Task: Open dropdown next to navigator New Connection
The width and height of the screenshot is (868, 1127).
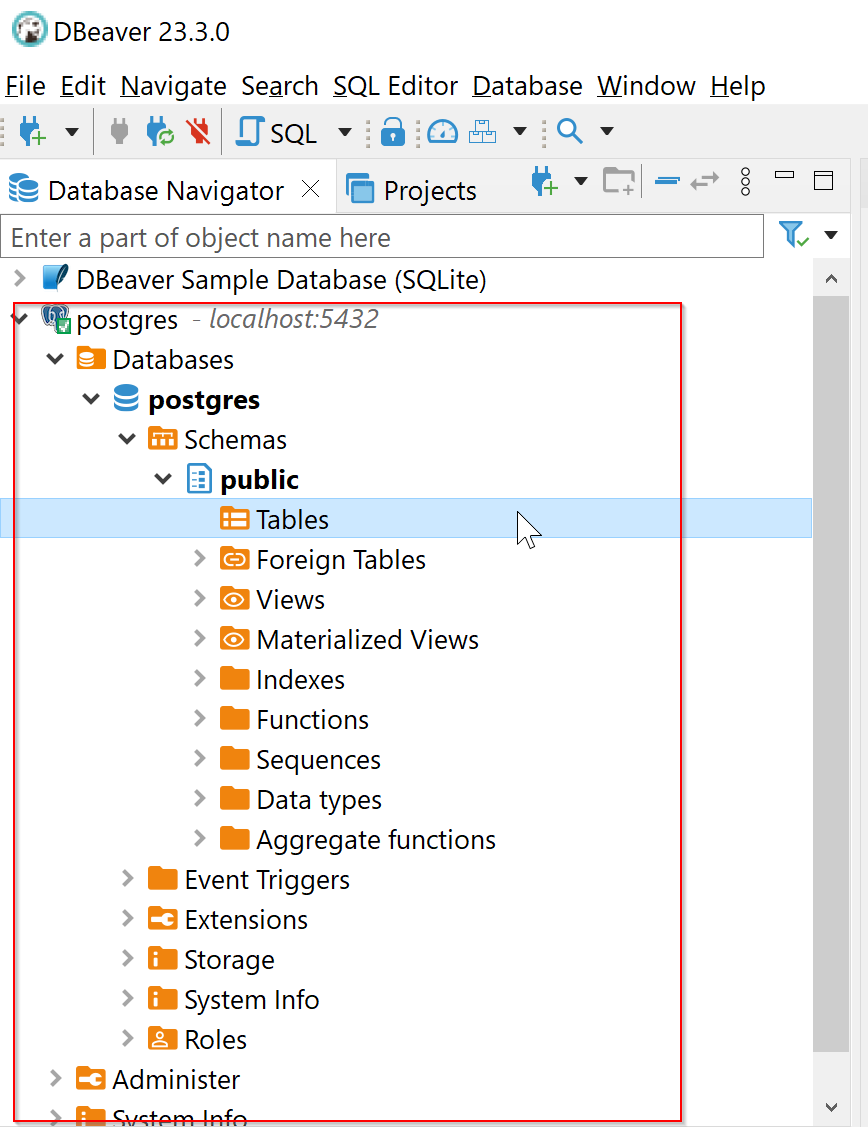Action: pyautogui.click(x=581, y=181)
